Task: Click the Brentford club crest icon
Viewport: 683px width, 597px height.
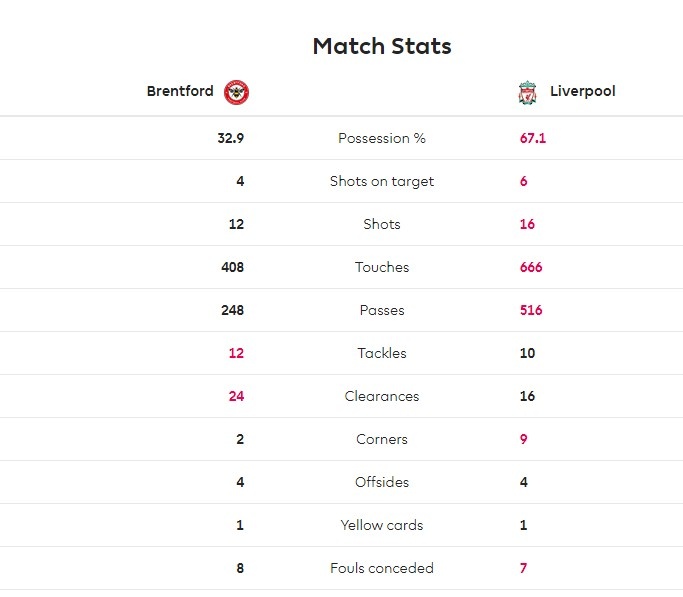Action: [x=237, y=92]
